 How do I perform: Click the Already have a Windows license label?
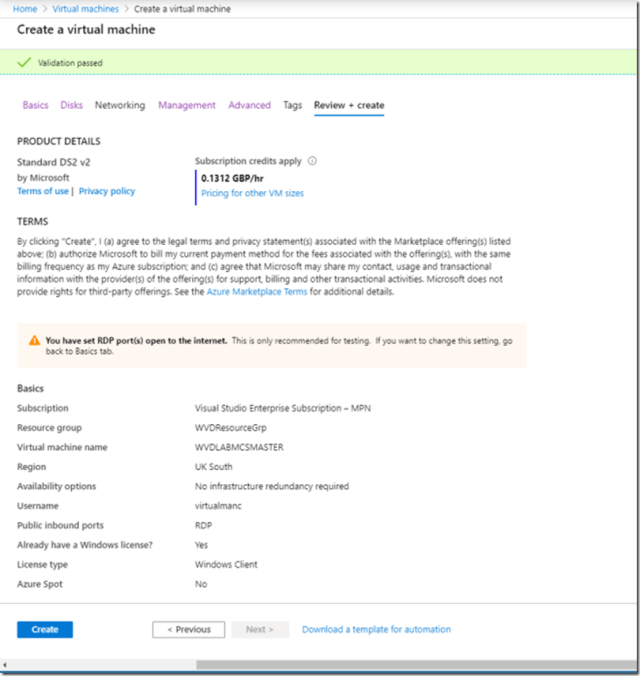coord(85,545)
